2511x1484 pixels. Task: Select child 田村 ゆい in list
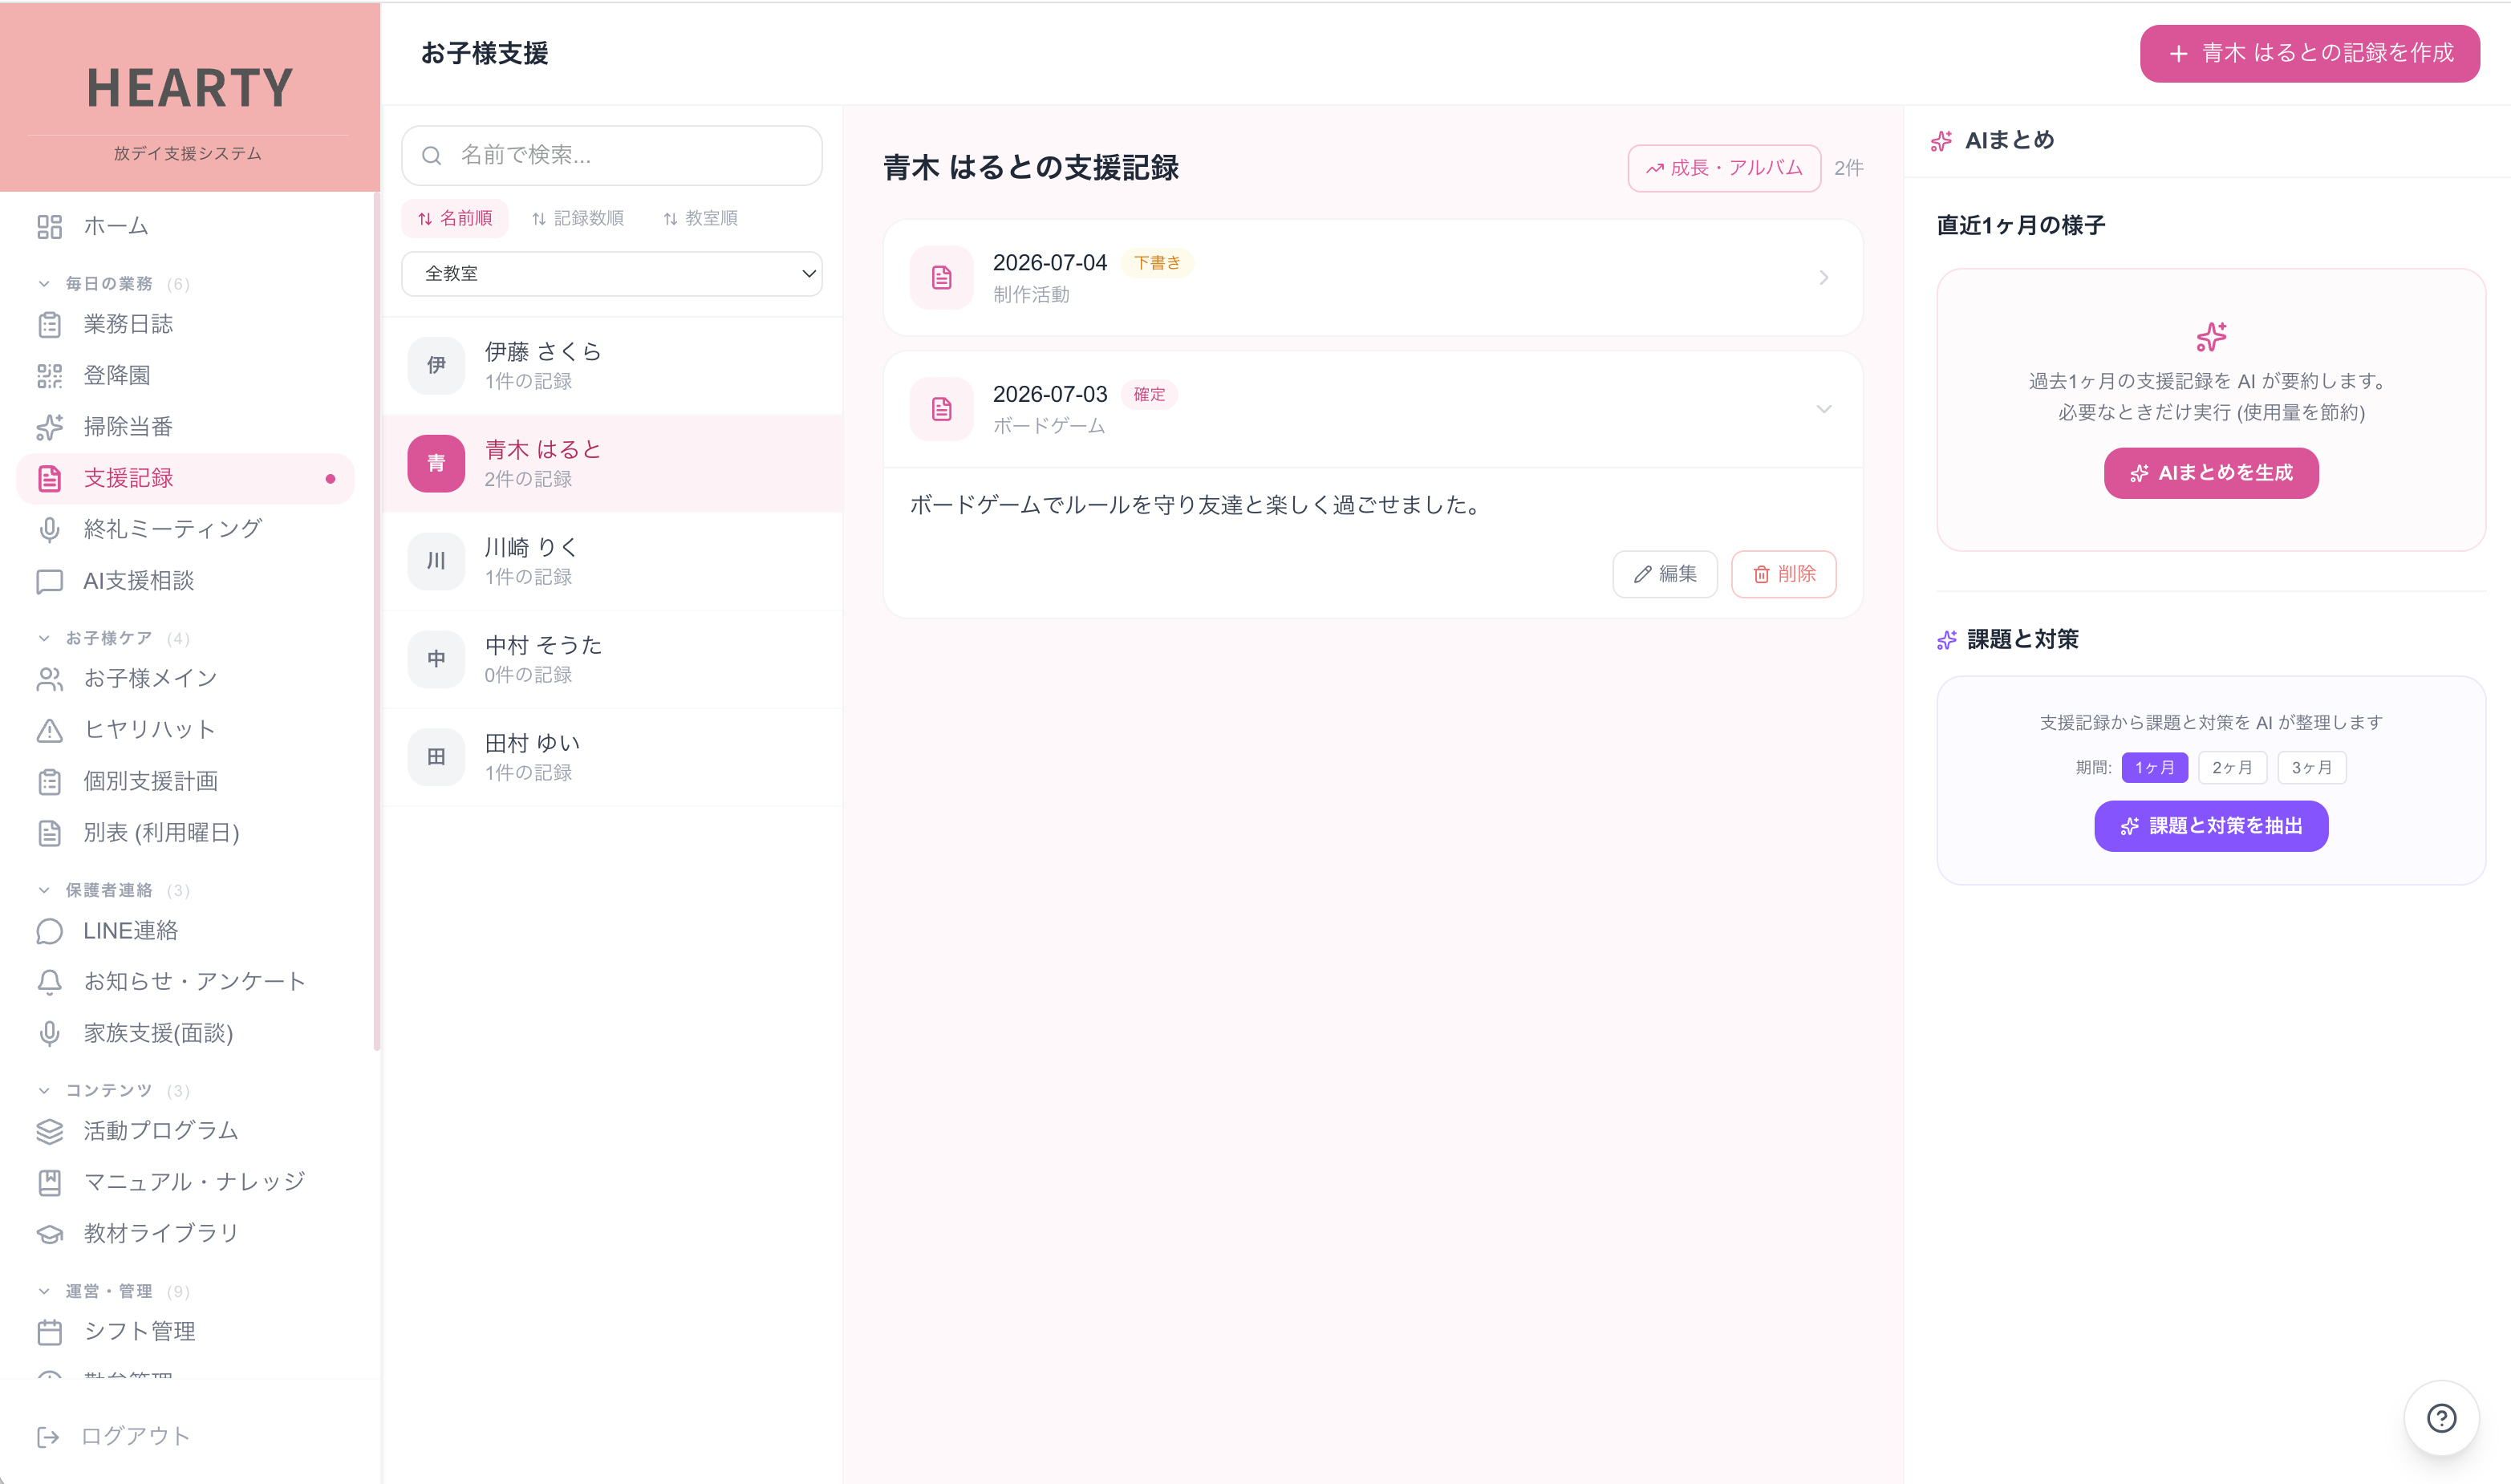tap(612, 757)
